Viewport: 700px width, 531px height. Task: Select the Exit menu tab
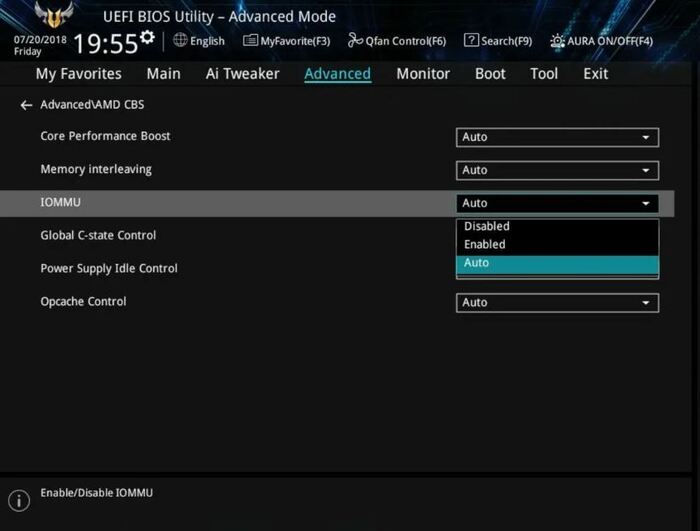[595, 74]
